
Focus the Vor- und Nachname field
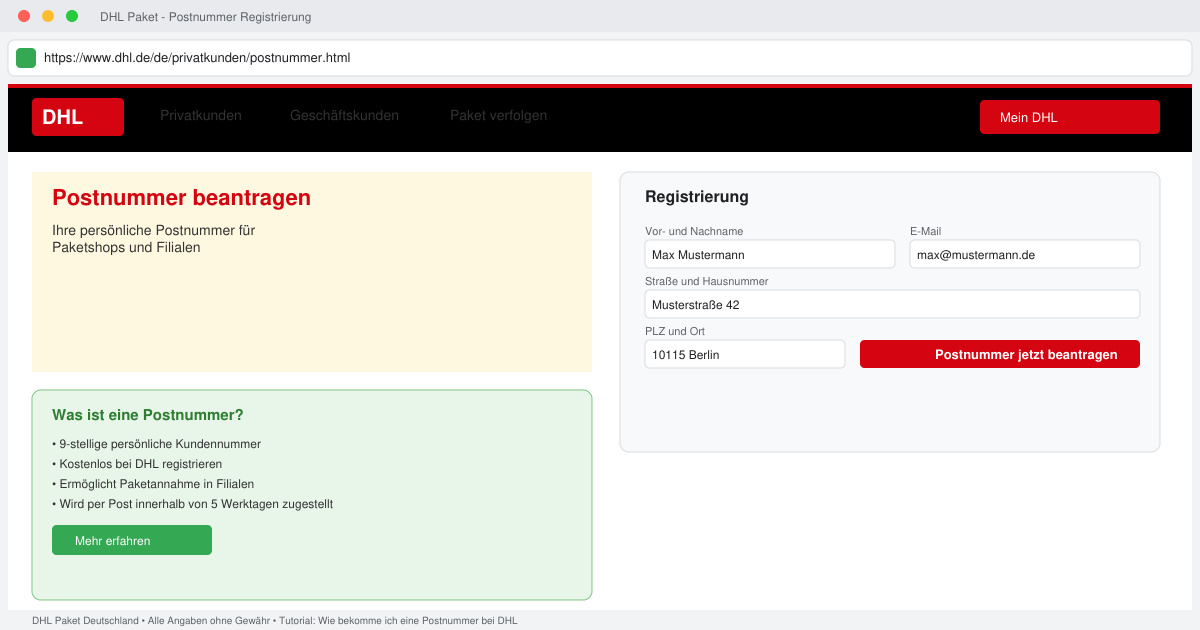point(770,254)
